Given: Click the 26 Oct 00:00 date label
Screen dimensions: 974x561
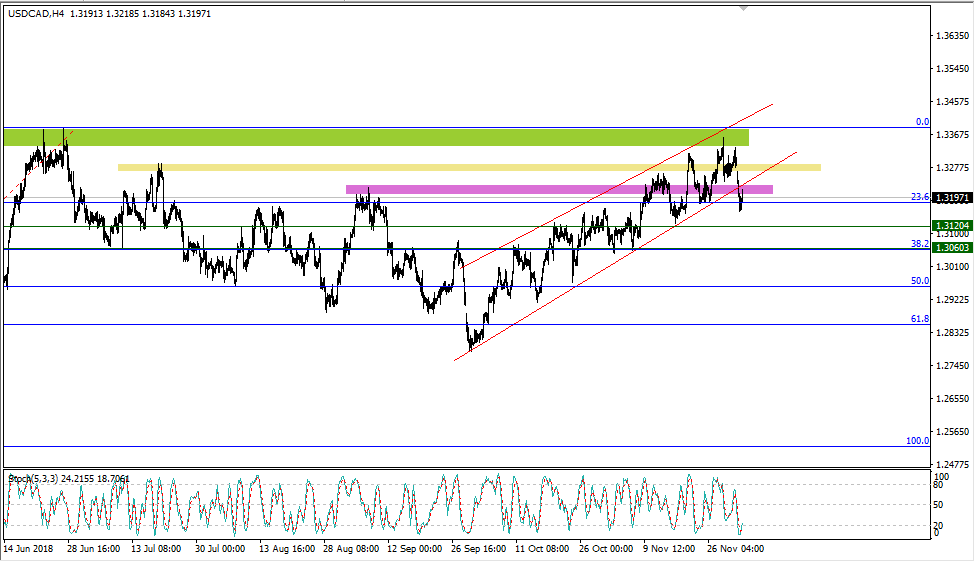Looking at the screenshot, I should (x=606, y=549).
